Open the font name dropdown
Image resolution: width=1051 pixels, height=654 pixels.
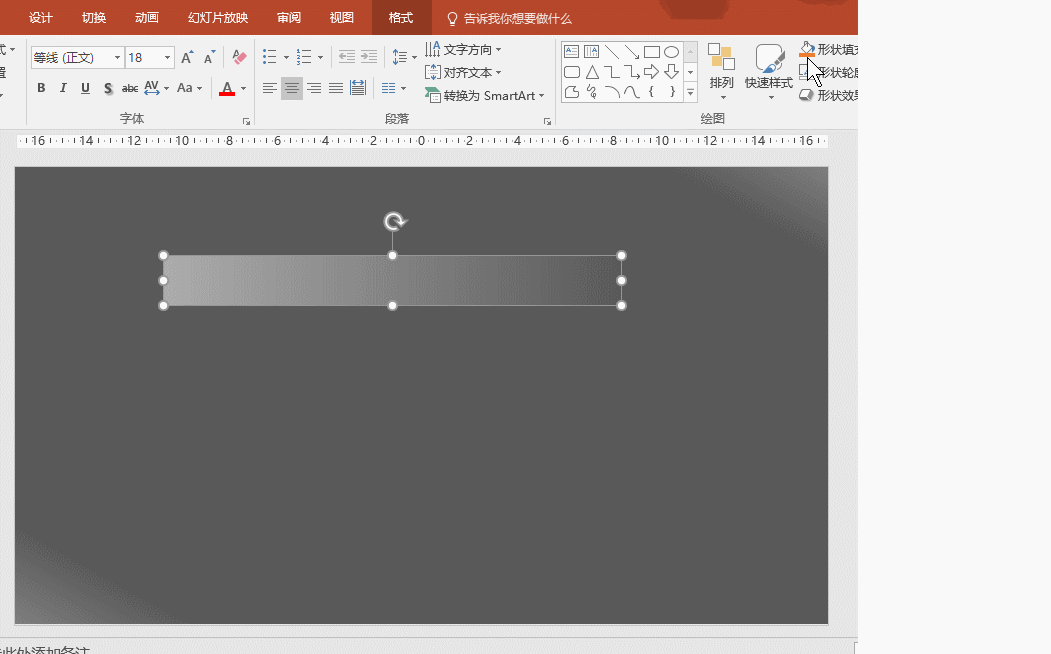tap(117, 58)
